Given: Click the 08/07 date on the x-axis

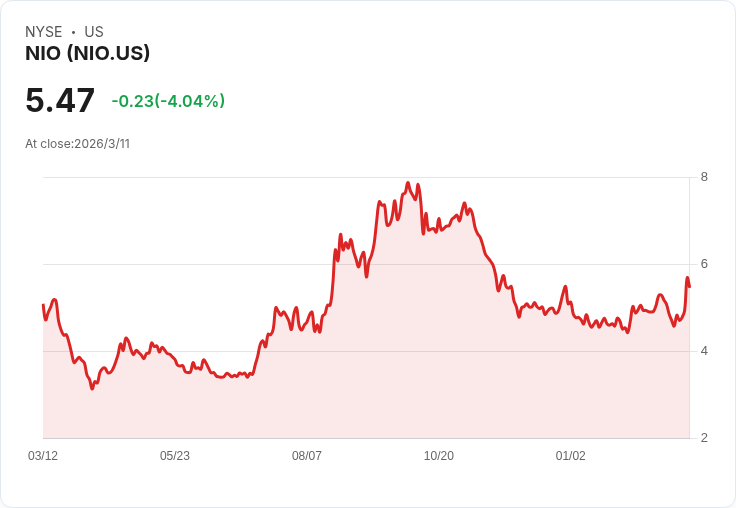Looking at the screenshot, I should click(x=307, y=456).
